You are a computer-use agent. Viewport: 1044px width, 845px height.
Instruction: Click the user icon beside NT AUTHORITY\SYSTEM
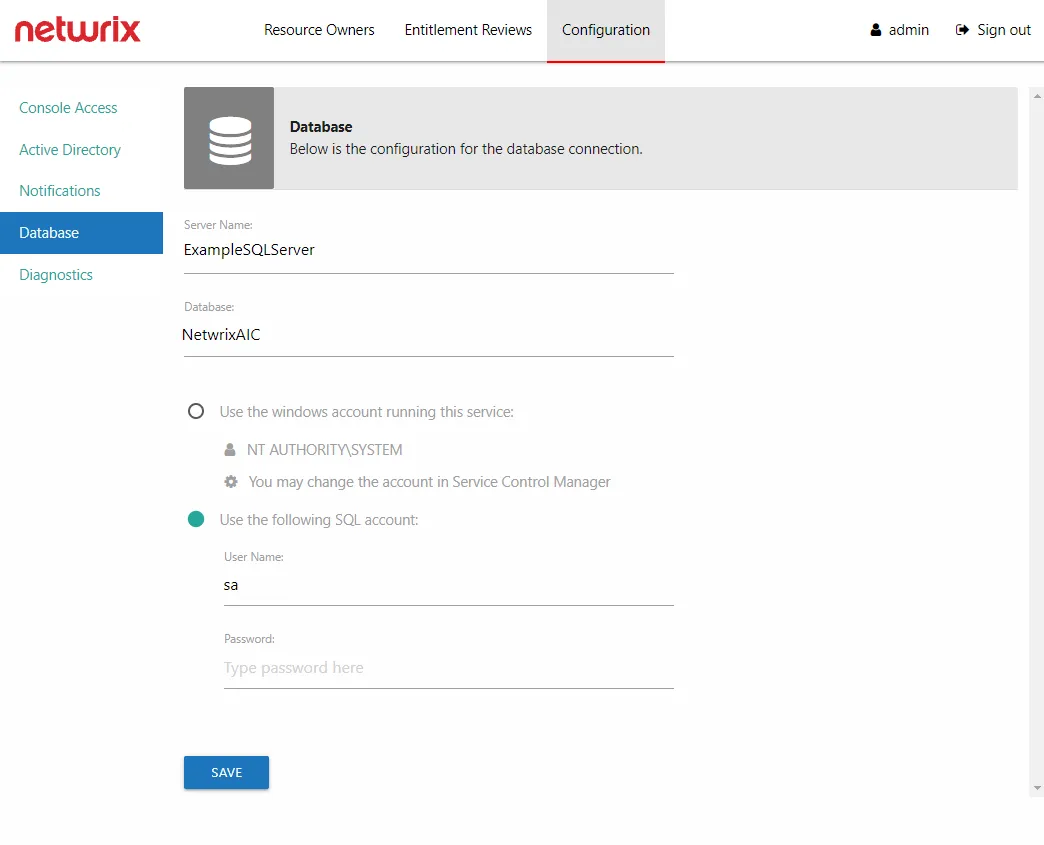[230, 449]
